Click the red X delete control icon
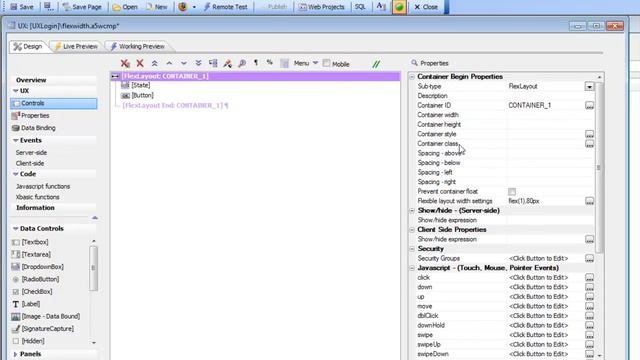Image resolution: width=640 pixels, height=360 pixels. (x=140, y=63)
